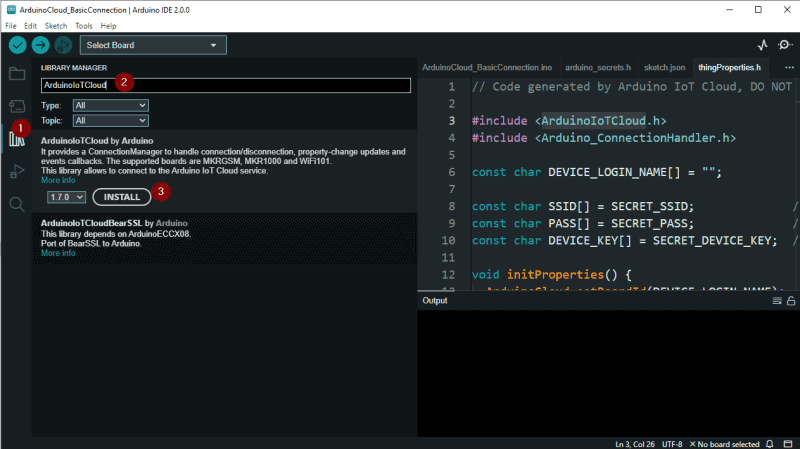Image resolution: width=800 pixels, height=449 pixels.
Task: Toggle the bottom panel from status bar
Action: point(787,443)
